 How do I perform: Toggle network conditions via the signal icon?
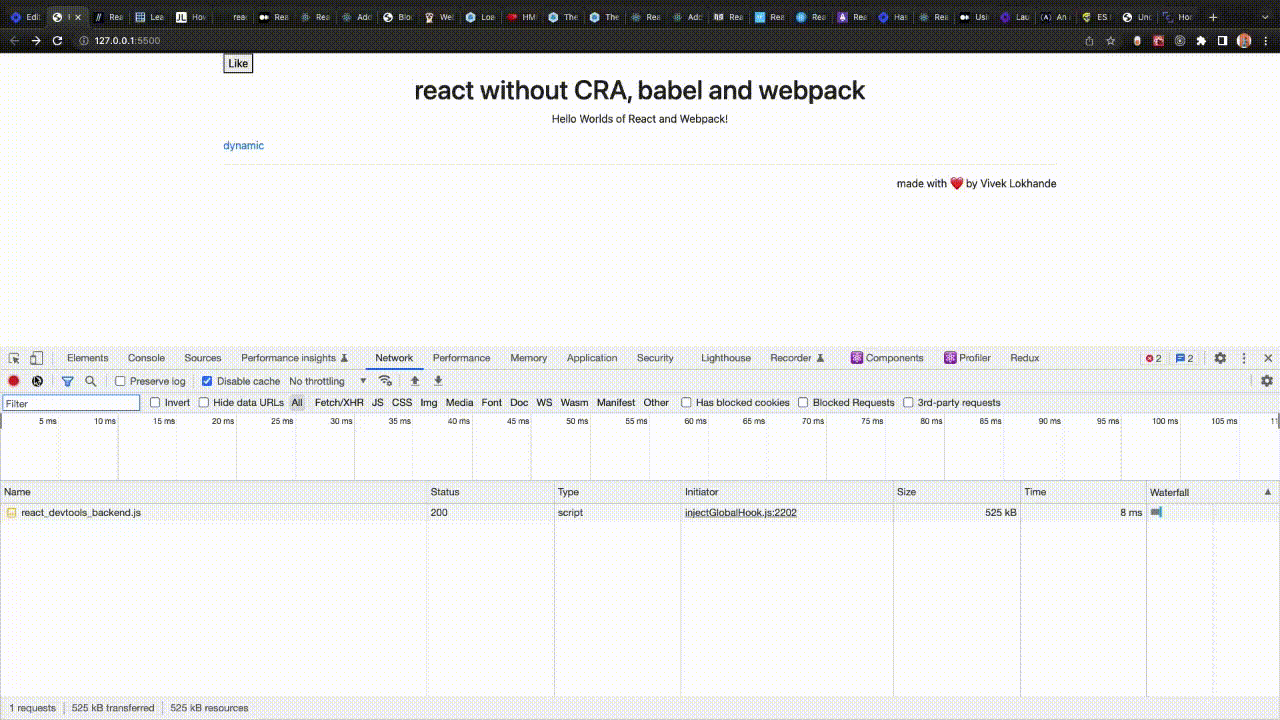tap(386, 381)
